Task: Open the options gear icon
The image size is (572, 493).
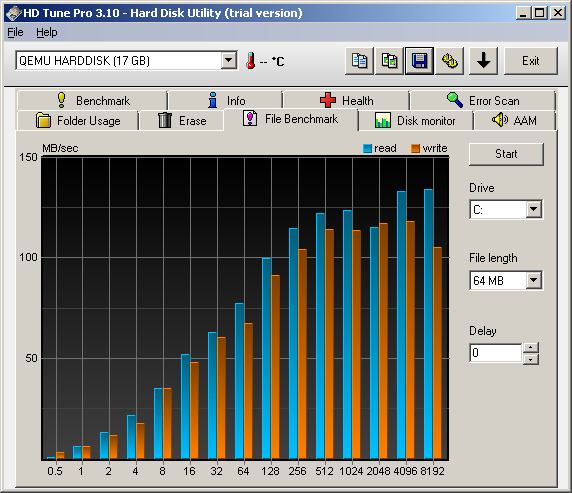Action: coord(449,61)
